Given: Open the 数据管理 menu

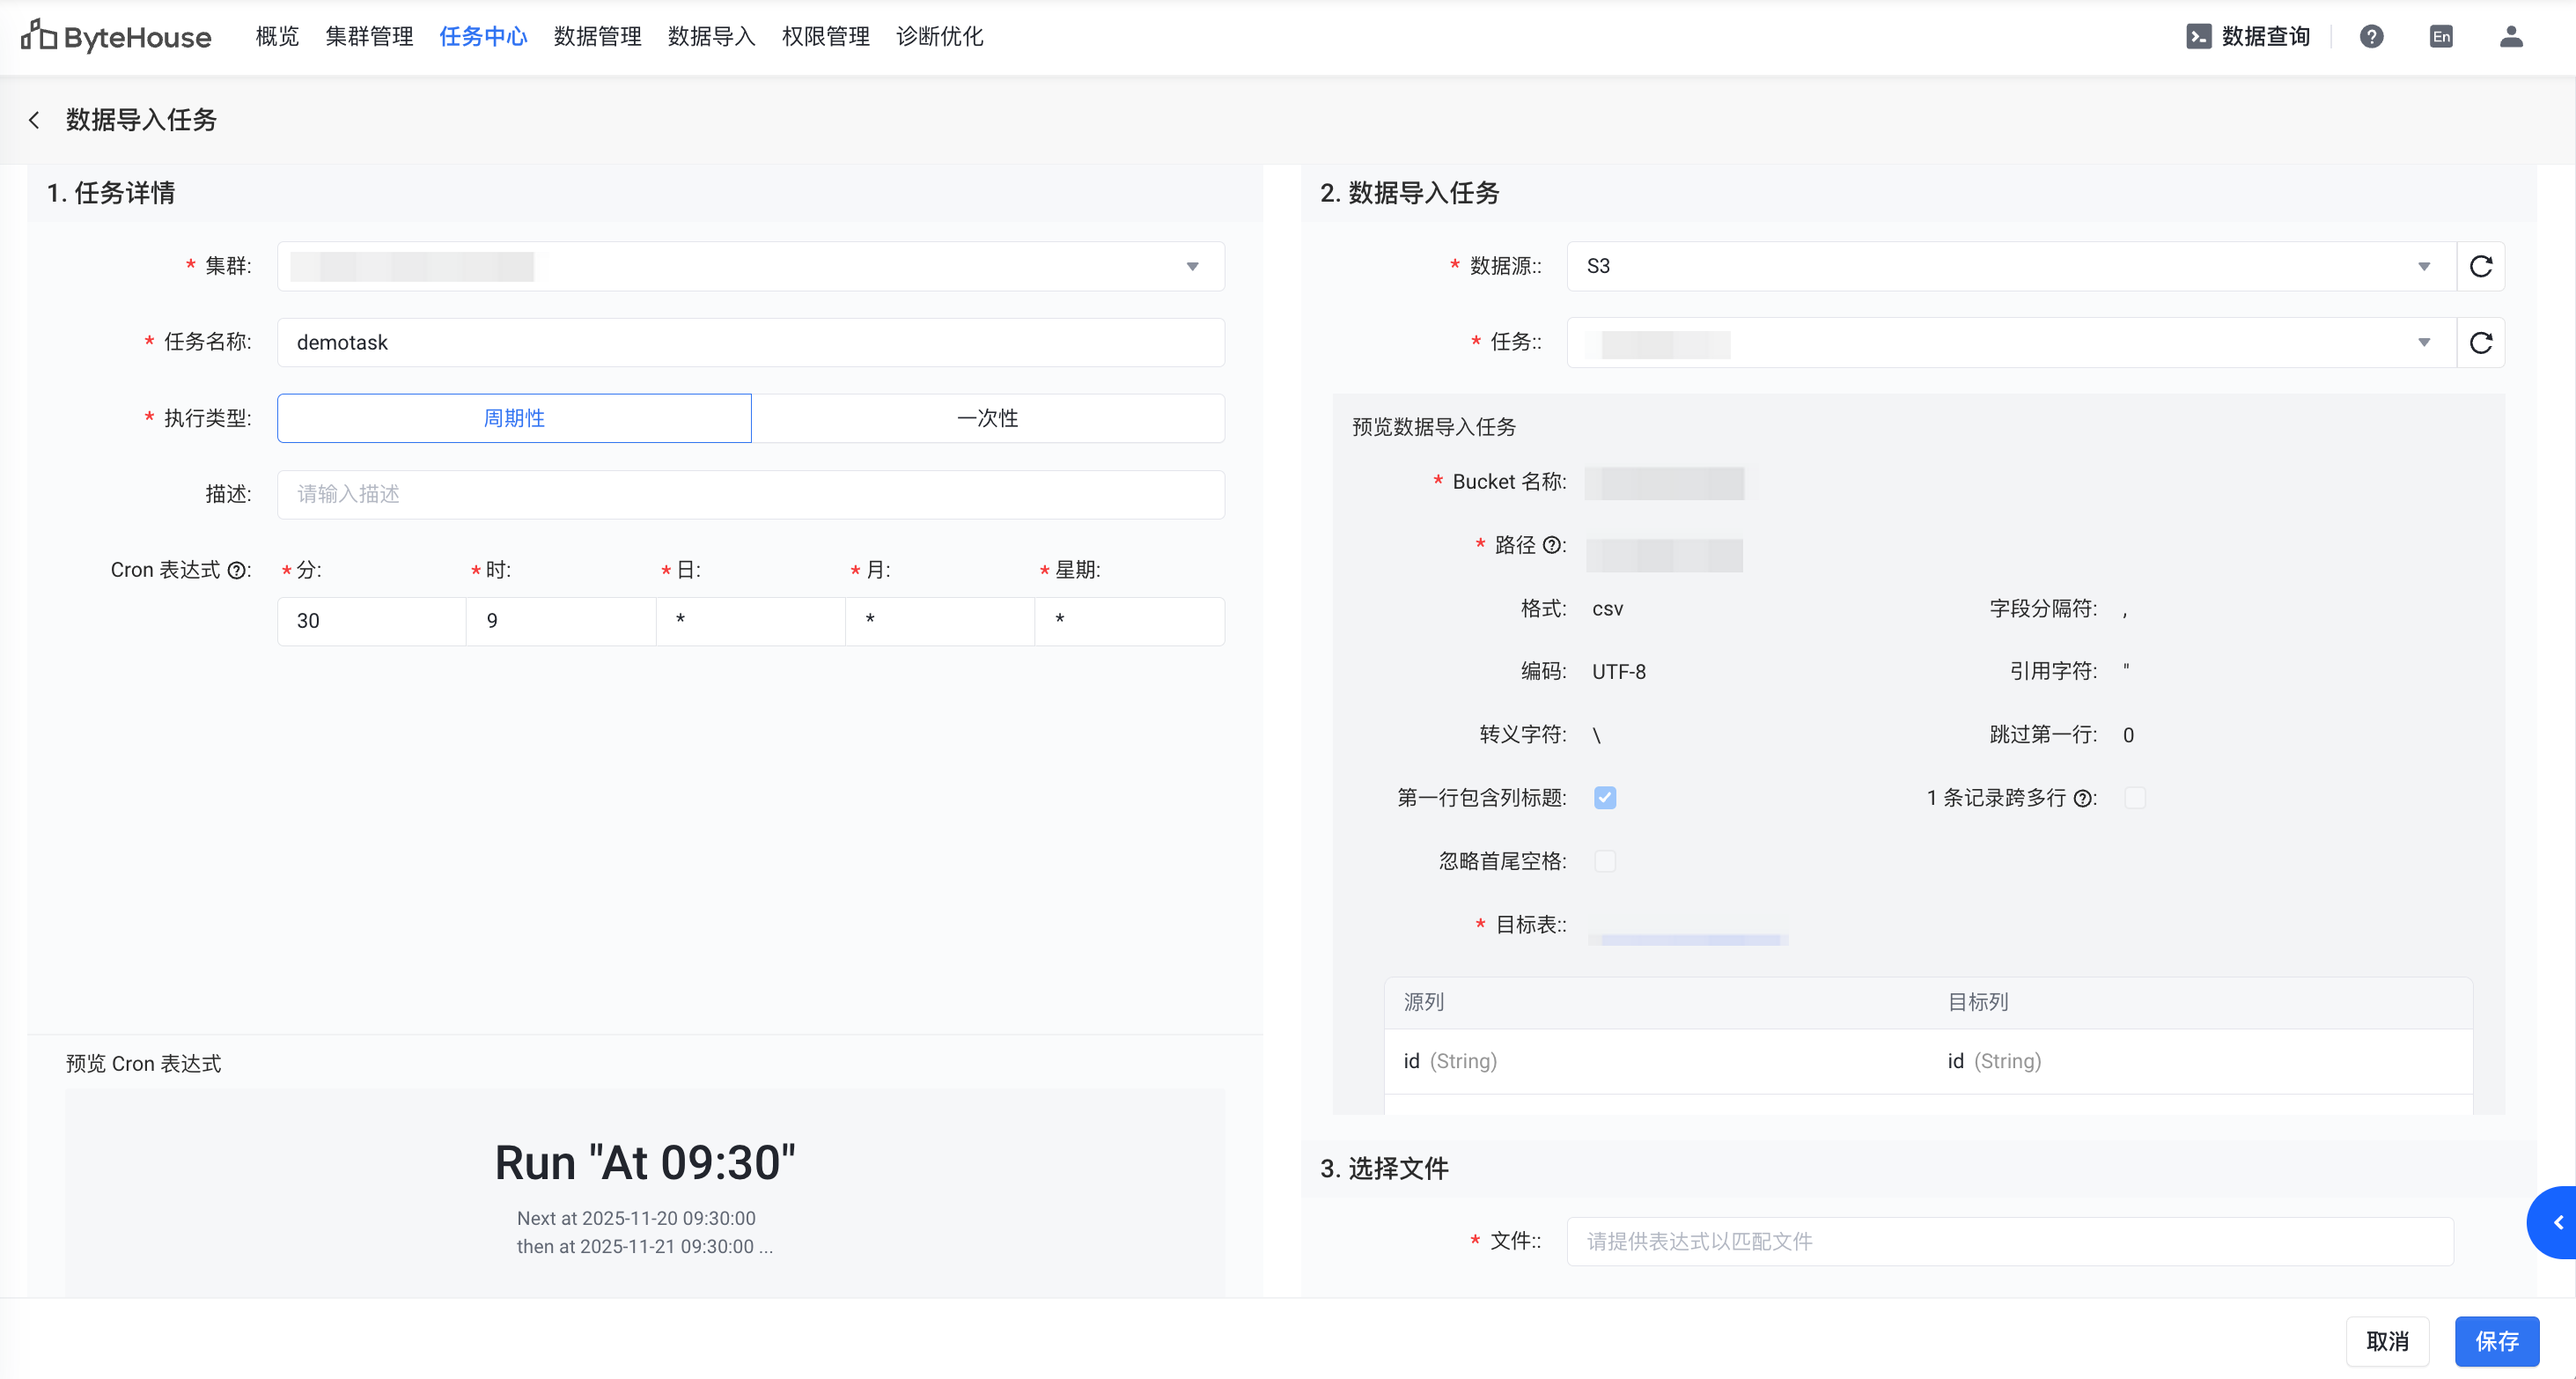Looking at the screenshot, I should 597,37.
